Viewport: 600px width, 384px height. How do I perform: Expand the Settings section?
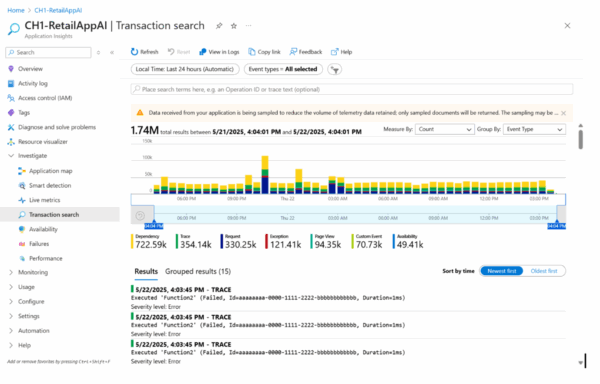[11, 316]
